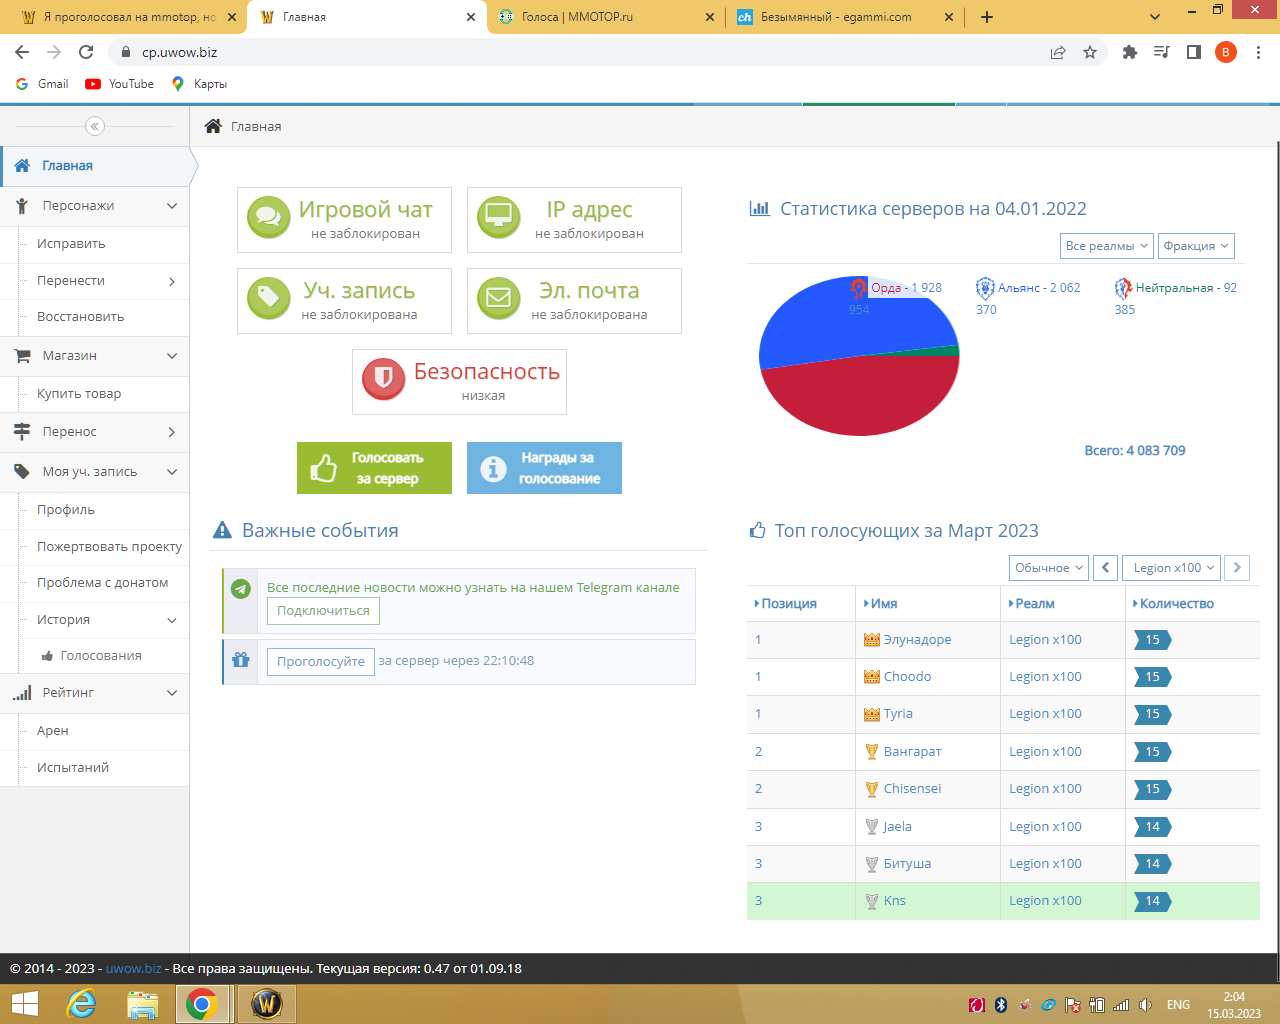
Task: Click player name Chisensei in the table
Action: [x=912, y=789]
